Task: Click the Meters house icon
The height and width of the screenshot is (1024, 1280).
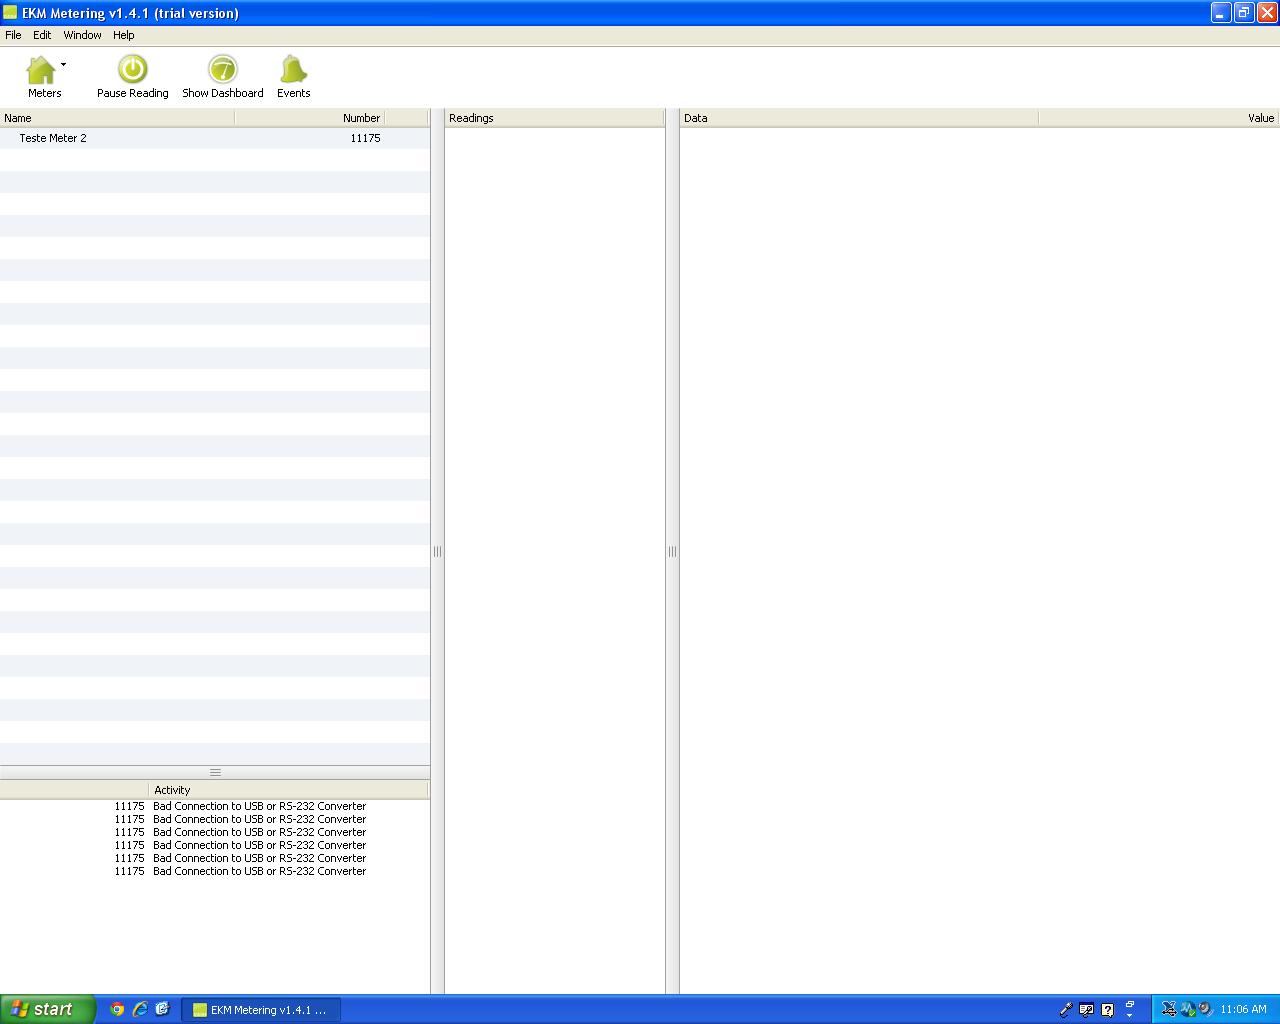Action: (x=42, y=70)
